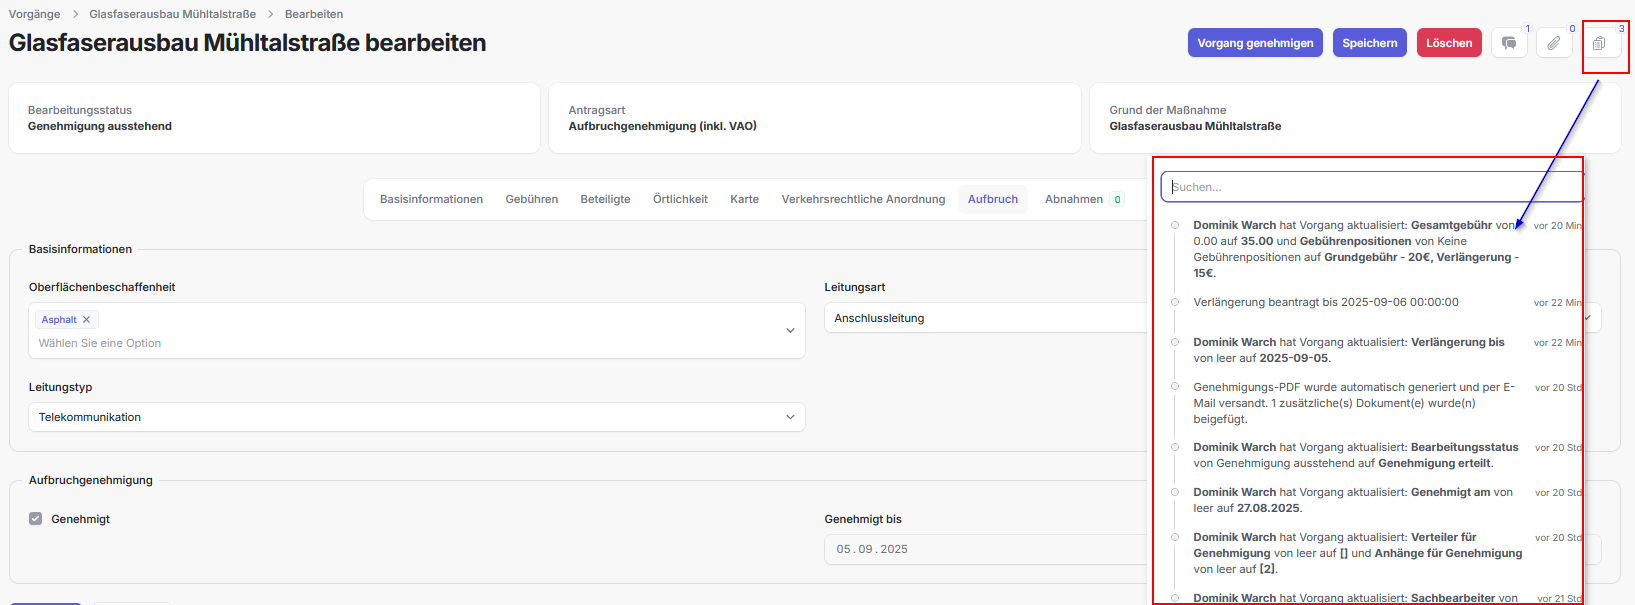Focus the Suchen search field in history

(1370, 187)
